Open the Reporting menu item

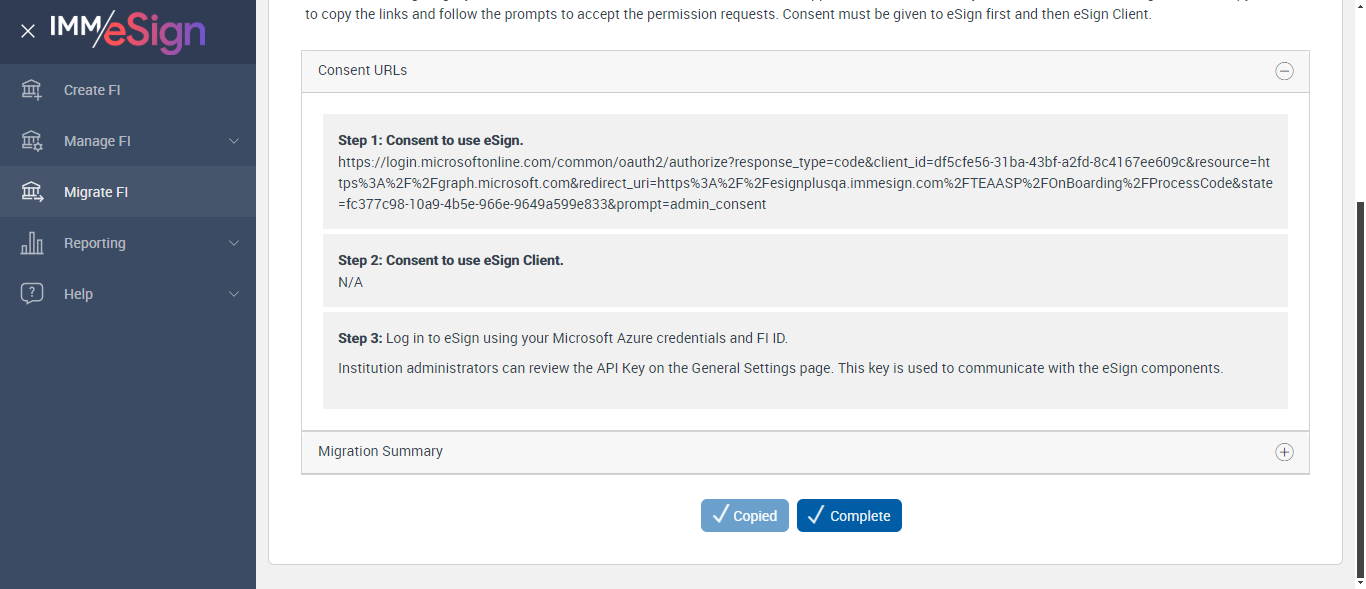pyautogui.click(x=95, y=243)
